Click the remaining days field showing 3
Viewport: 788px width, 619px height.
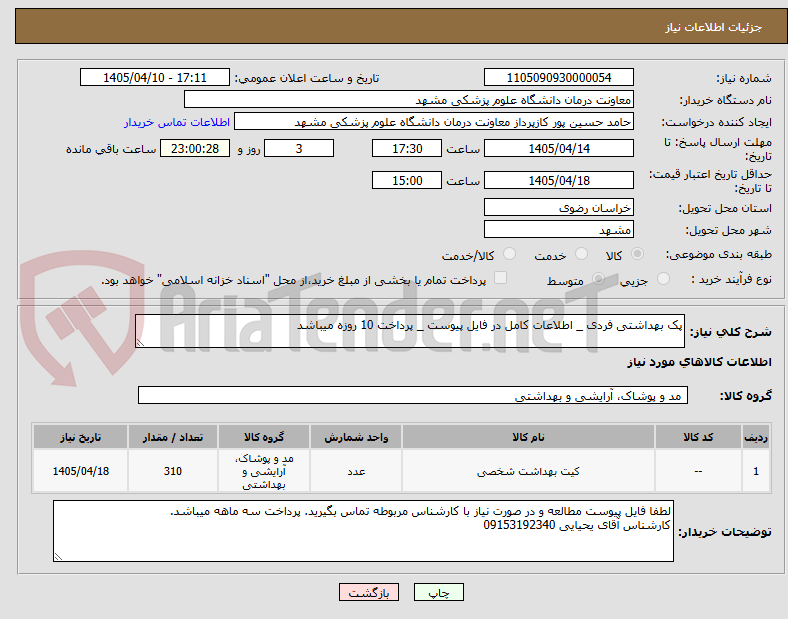pos(299,148)
